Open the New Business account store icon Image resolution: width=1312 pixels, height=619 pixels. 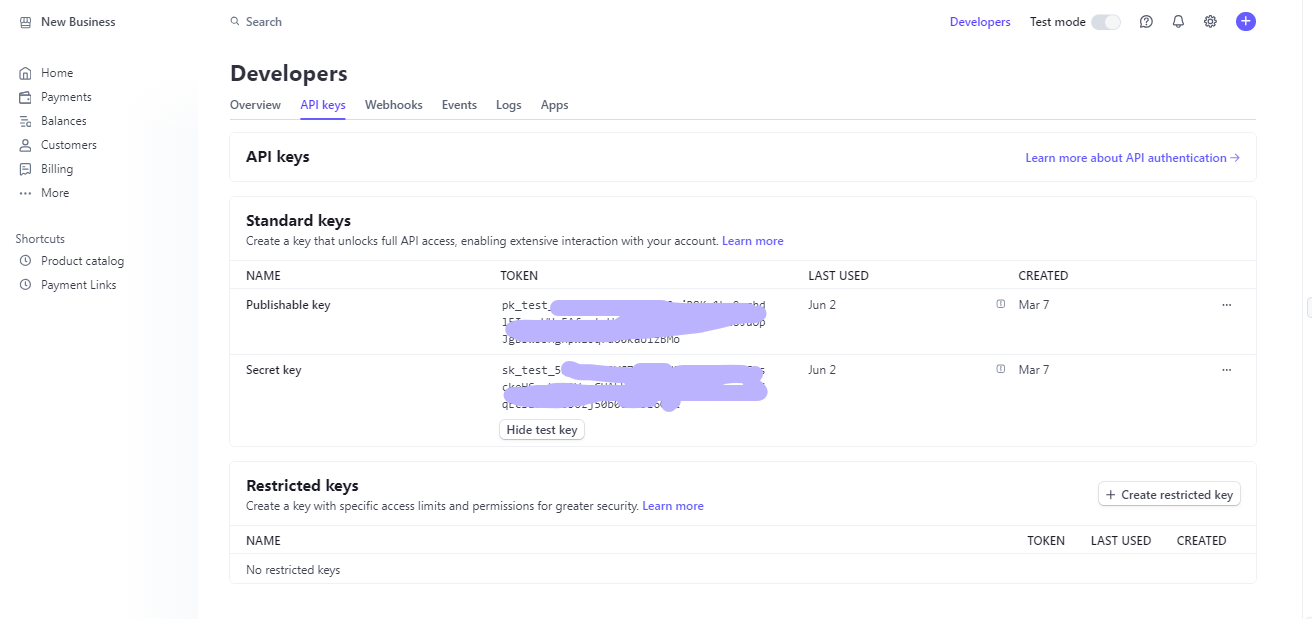point(25,22)
